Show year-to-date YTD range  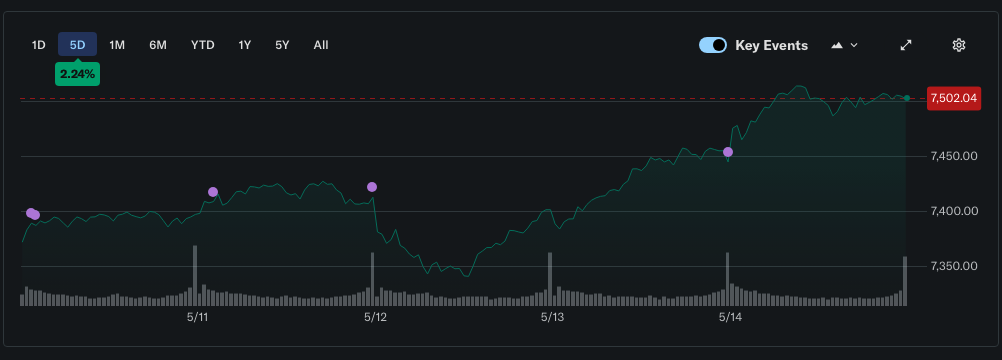tap(203, 45)
